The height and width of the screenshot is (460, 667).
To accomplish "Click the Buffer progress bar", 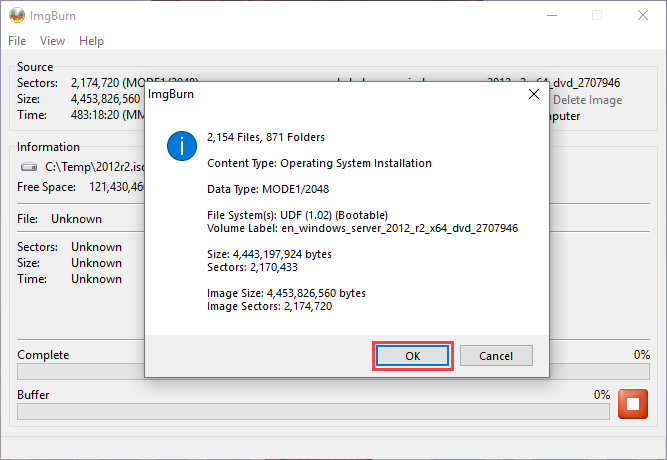I will (313, 411).
